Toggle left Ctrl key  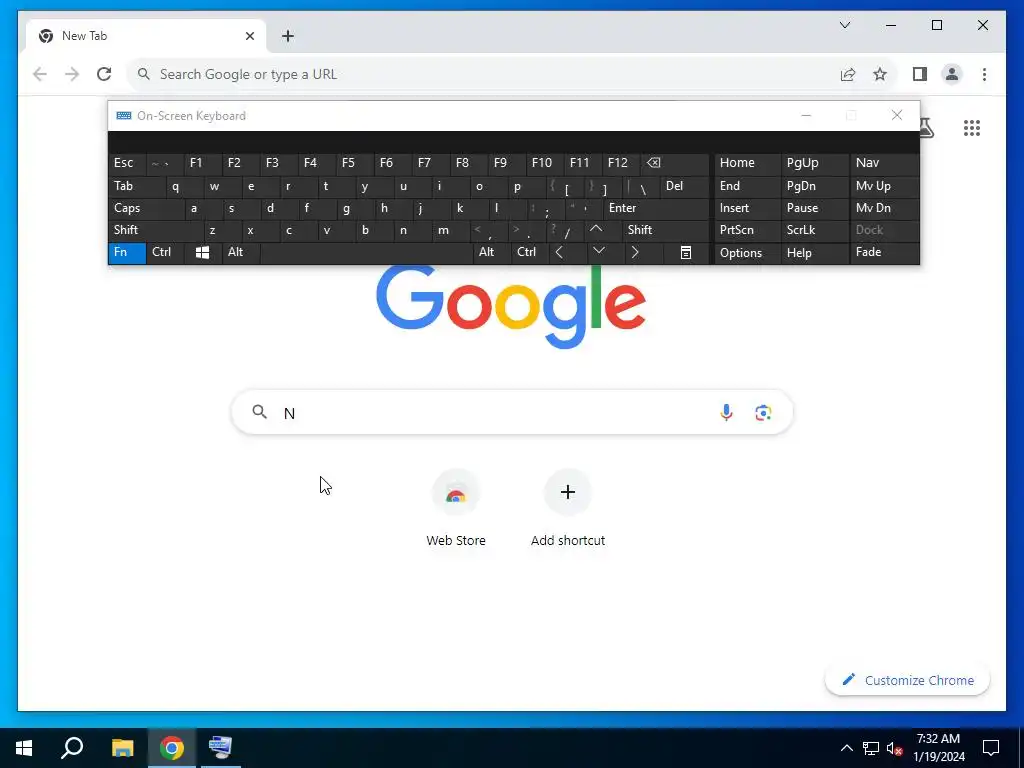[165, 253]
